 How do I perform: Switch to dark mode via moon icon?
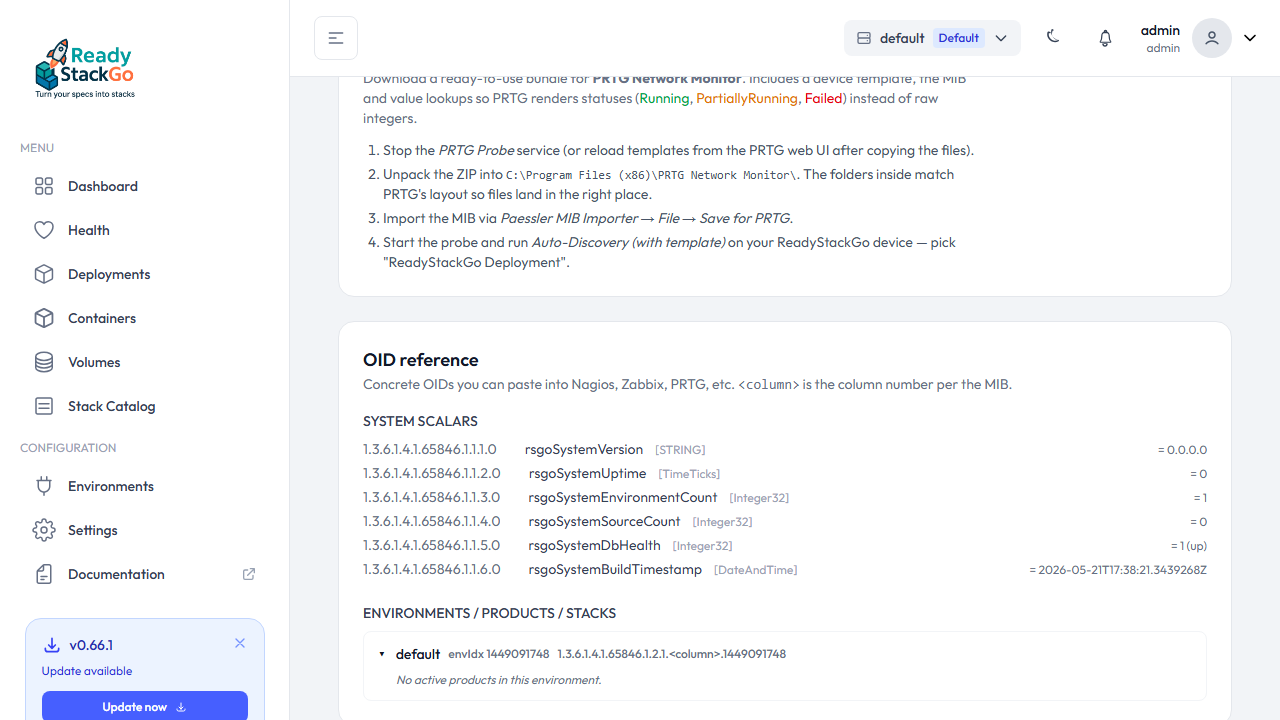tap(1053, 37)
